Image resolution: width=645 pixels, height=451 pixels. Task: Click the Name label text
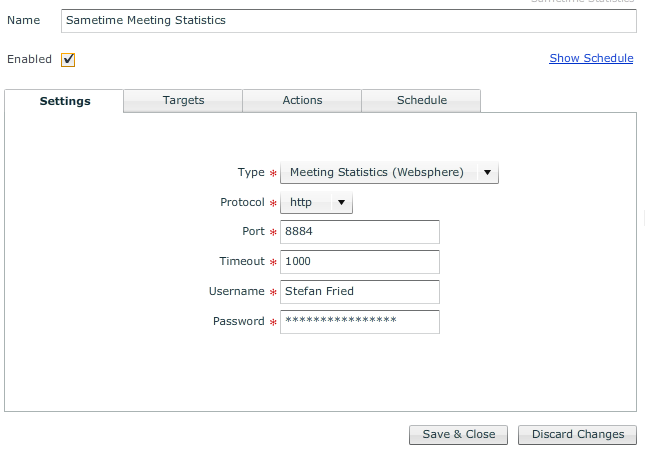23,20
